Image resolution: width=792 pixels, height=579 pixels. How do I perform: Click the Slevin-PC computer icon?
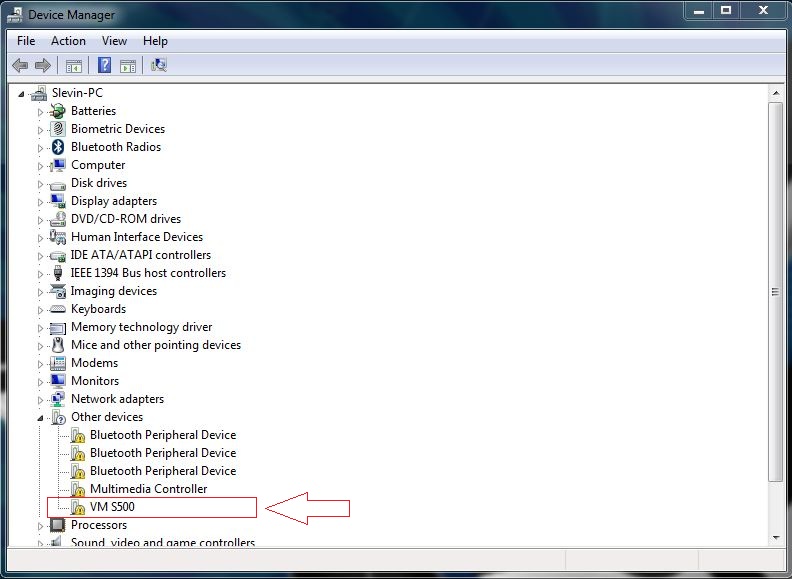pos(39,93)
